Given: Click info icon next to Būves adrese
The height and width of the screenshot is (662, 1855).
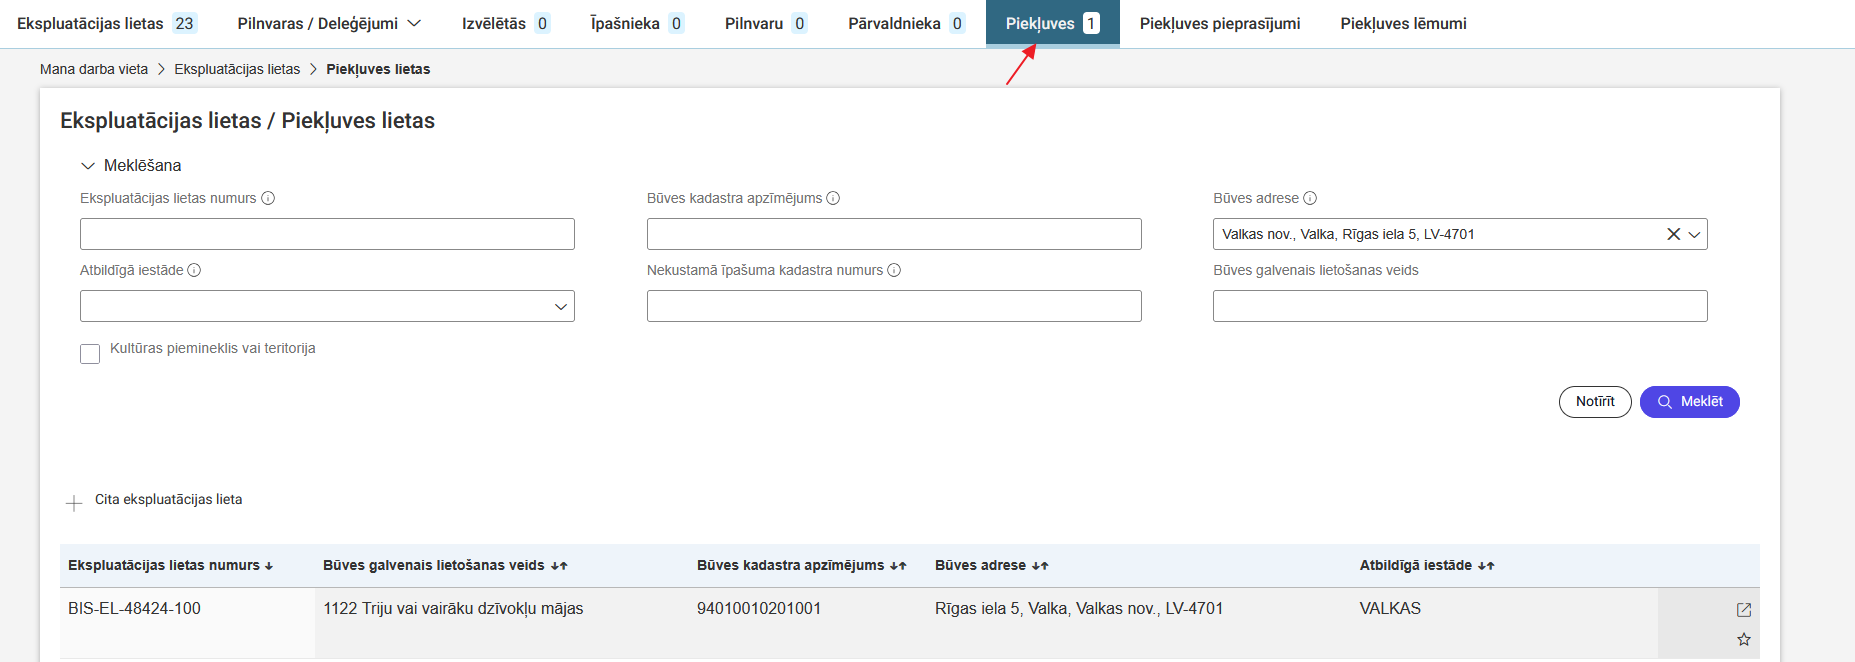Looking at the screenshot, I should pyautogui.click(x=1310, y=198).
